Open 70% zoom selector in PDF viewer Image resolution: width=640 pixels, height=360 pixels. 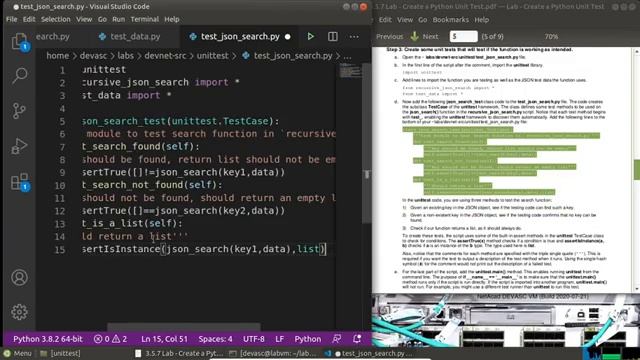pyautogui.click(x=551, y=37)
